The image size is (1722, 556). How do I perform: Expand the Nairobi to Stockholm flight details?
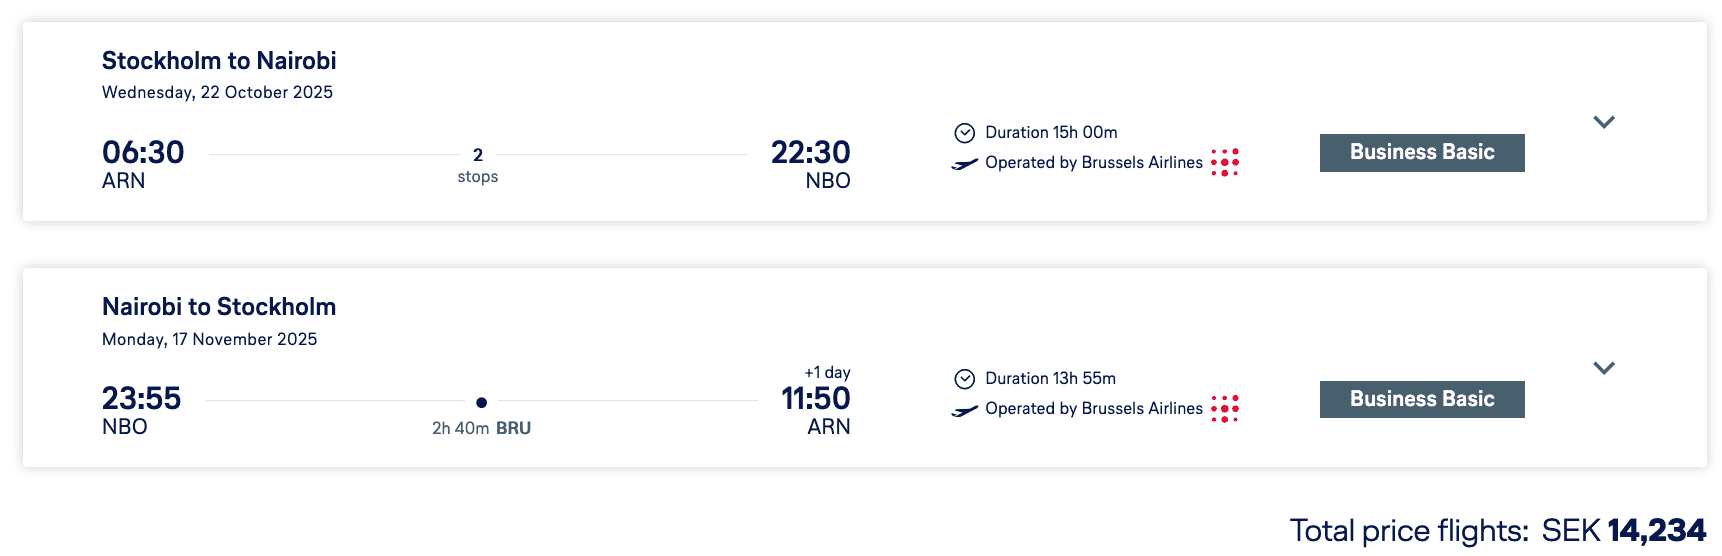1604,368
